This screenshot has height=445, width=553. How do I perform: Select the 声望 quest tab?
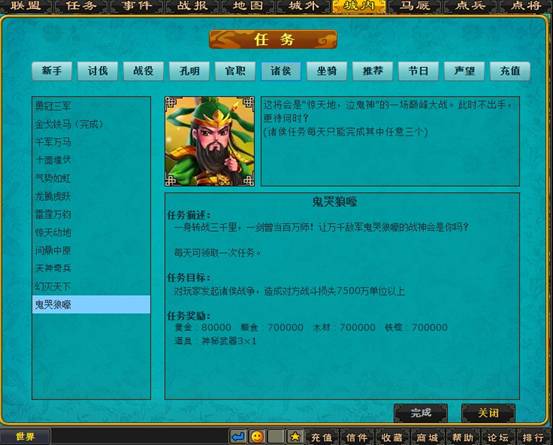464,71
